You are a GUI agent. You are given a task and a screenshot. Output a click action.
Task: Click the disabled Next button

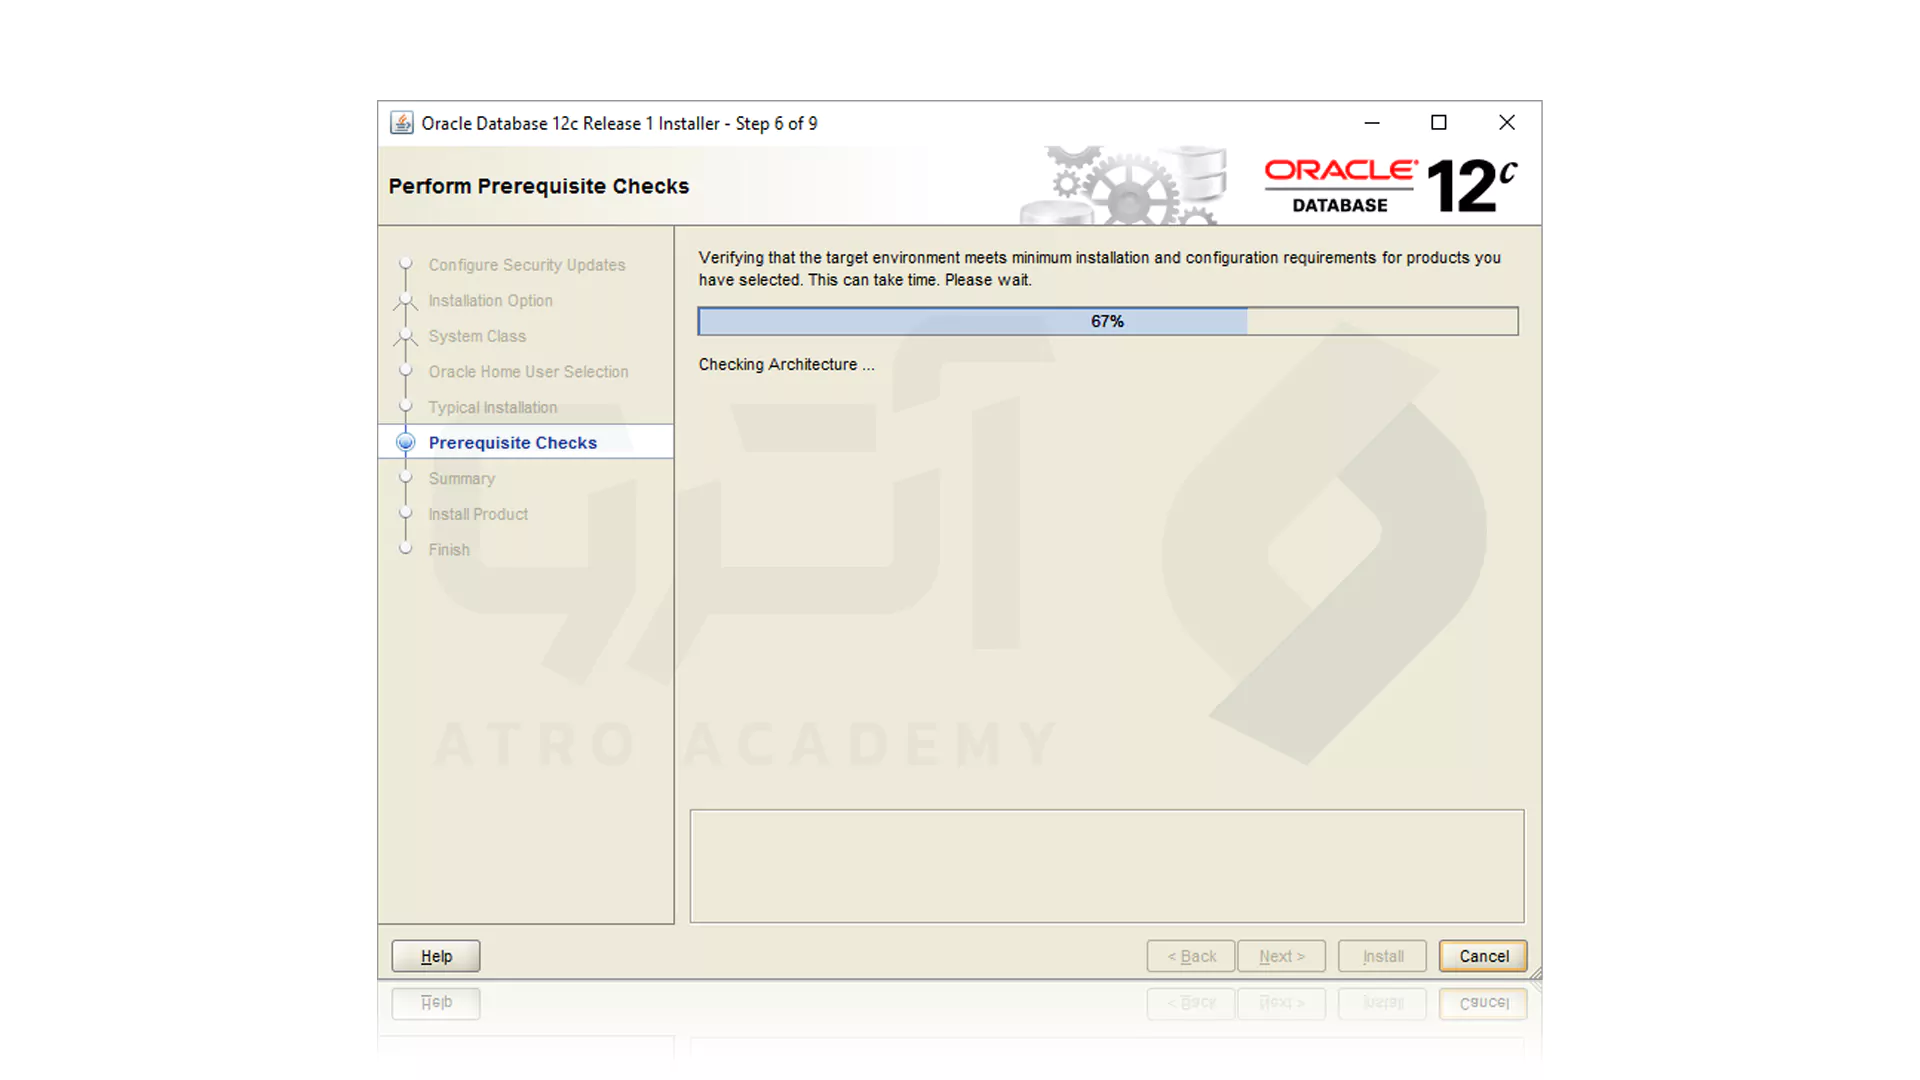pos(1281,955)
